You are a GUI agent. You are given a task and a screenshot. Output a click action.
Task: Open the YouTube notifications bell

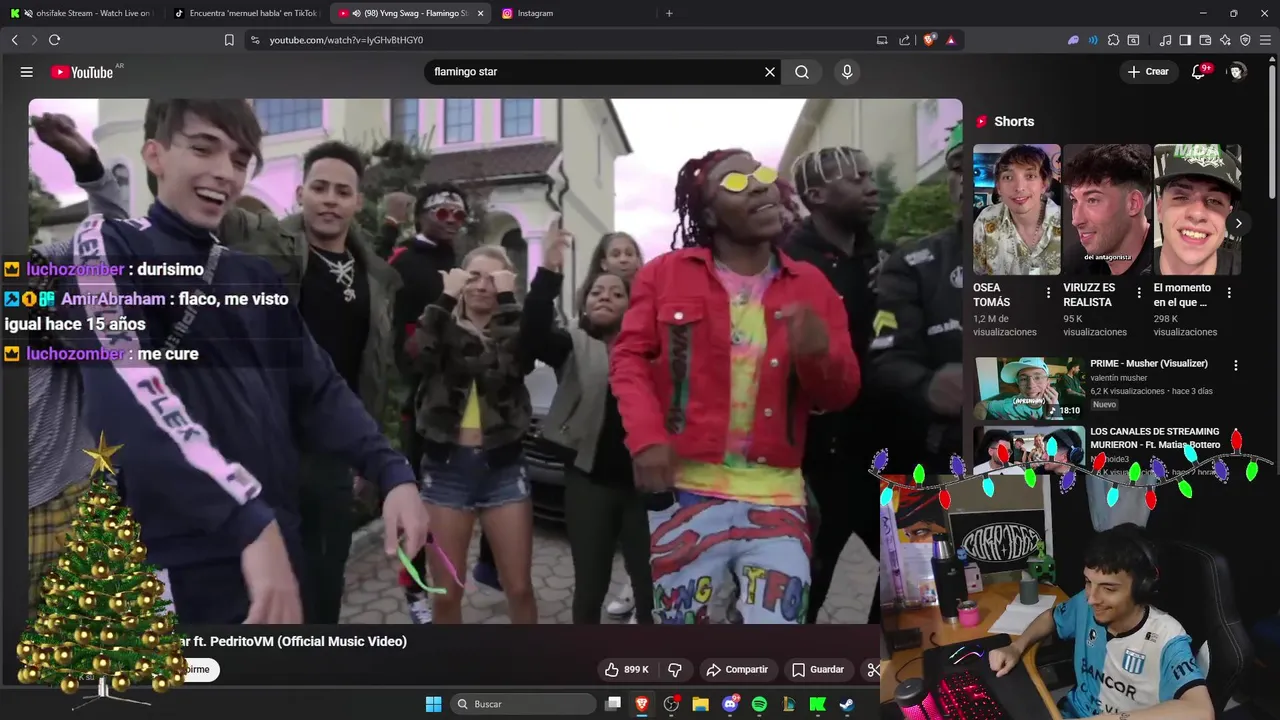point(1199,72)
